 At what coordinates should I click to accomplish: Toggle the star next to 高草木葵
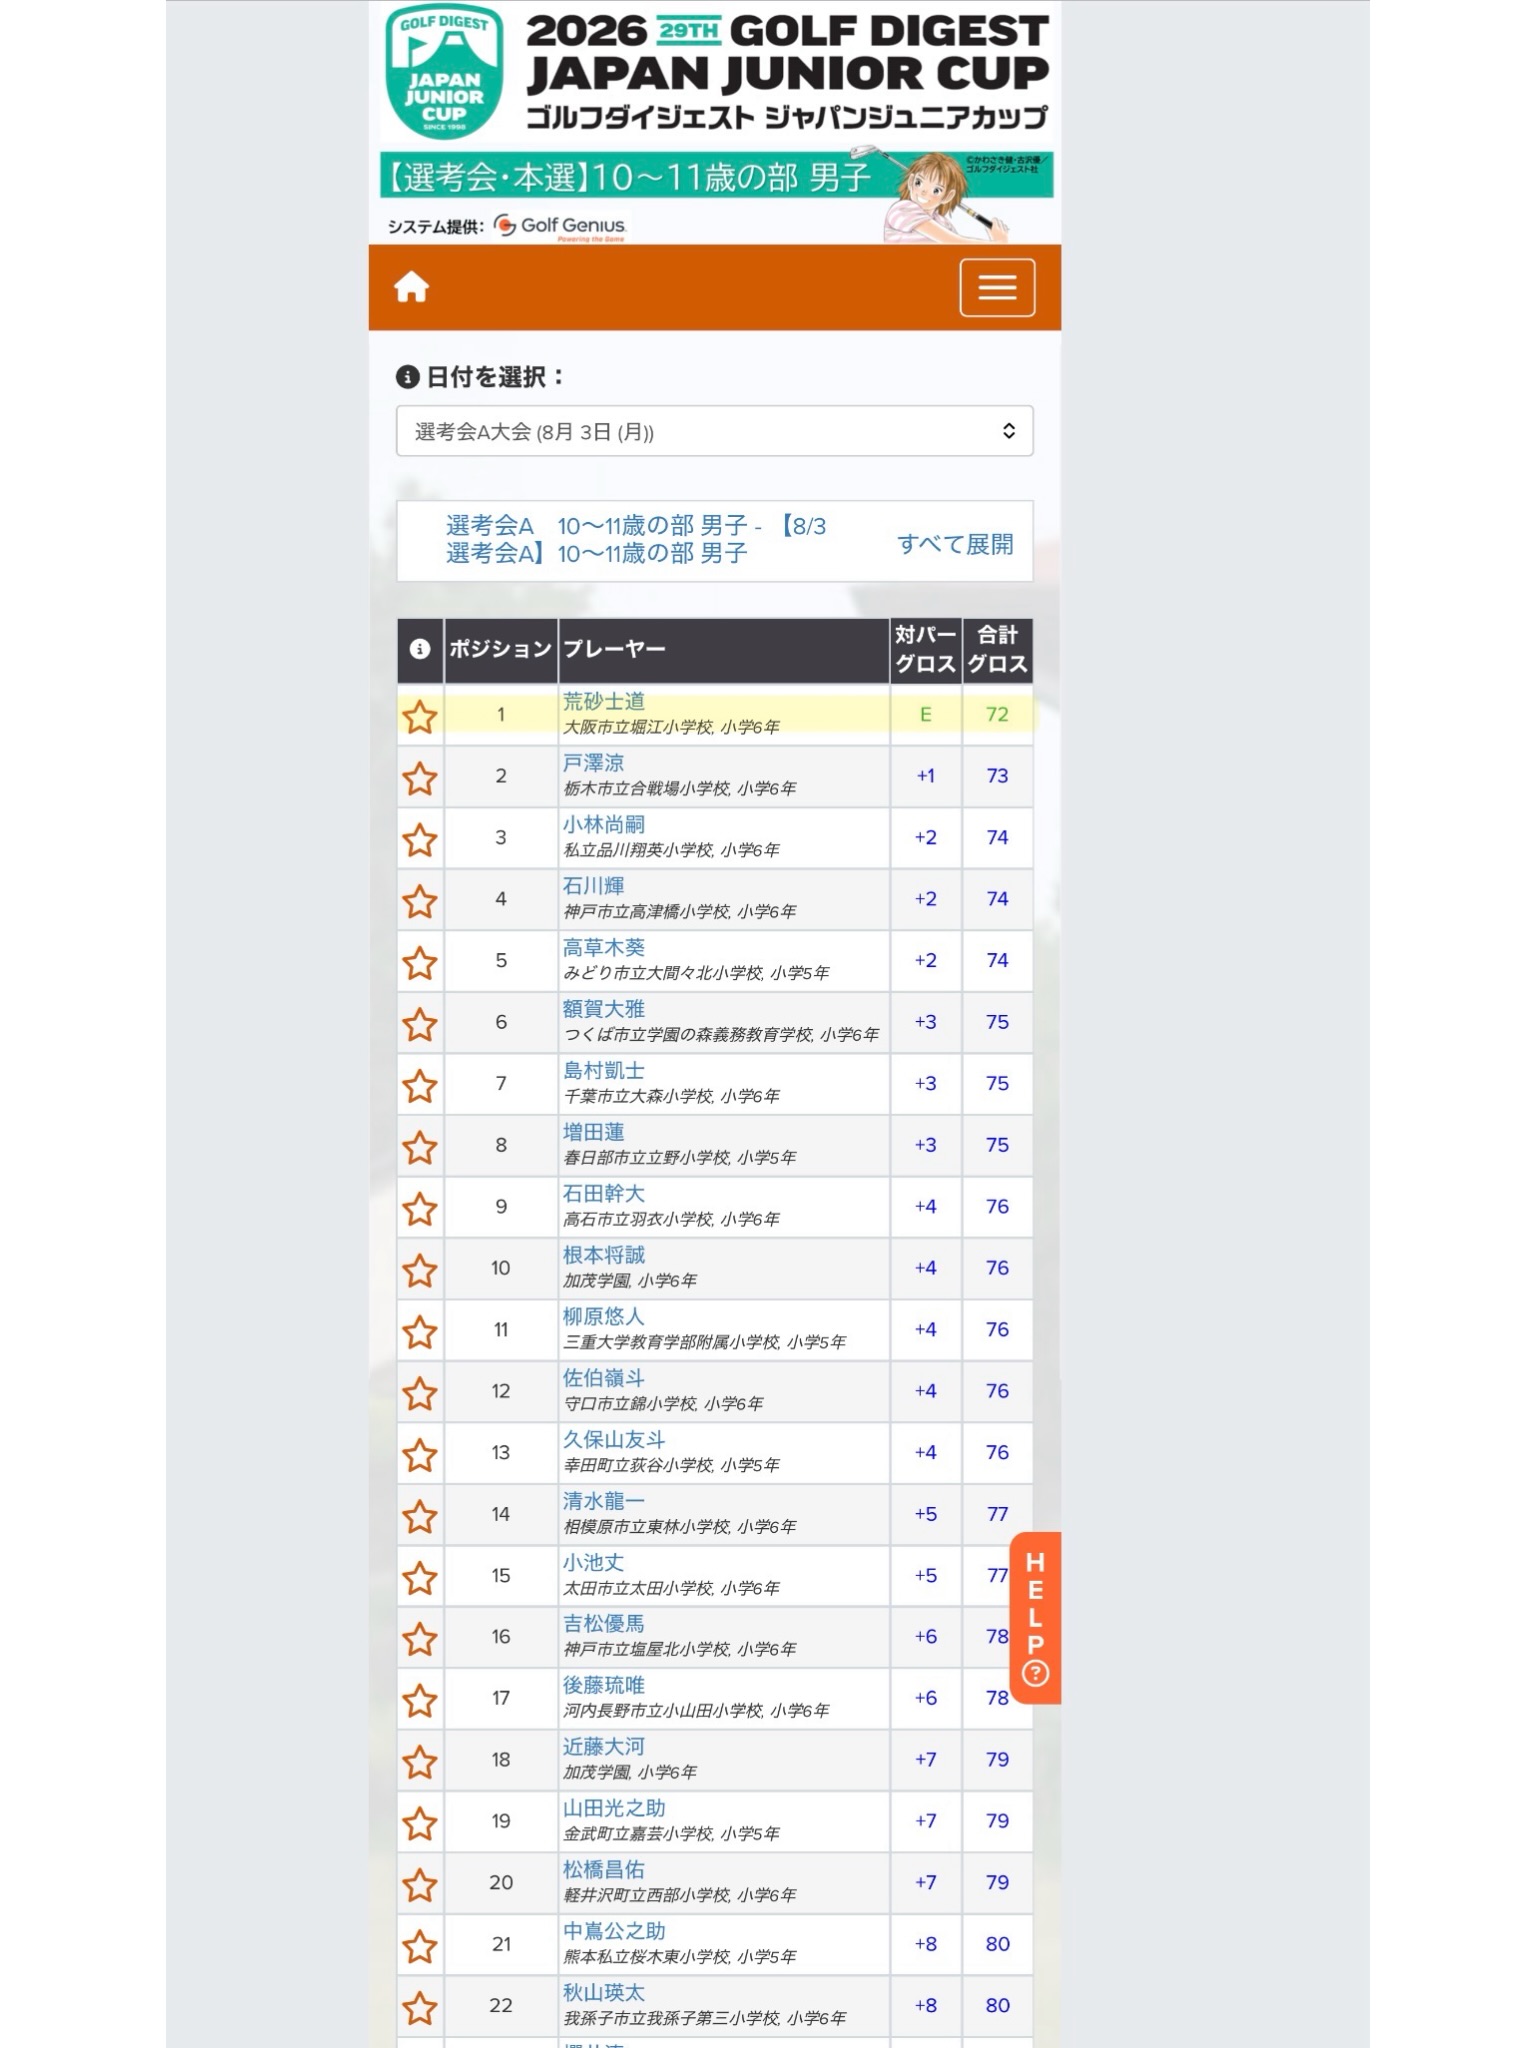[420, 962]
